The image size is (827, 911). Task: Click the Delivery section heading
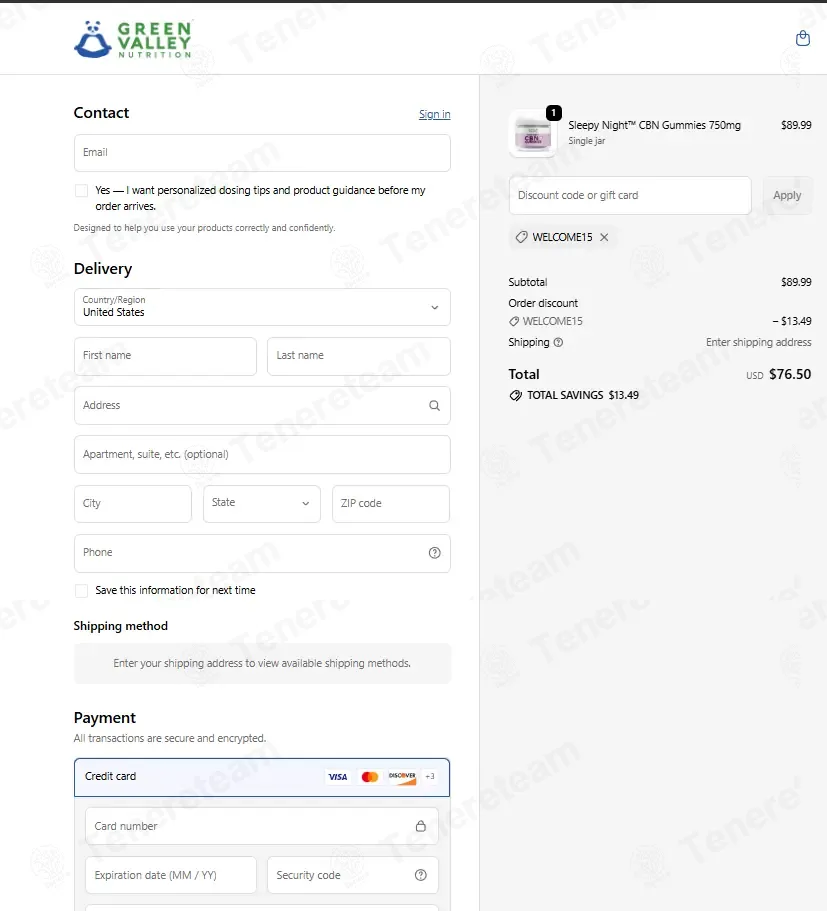point(103,269)
